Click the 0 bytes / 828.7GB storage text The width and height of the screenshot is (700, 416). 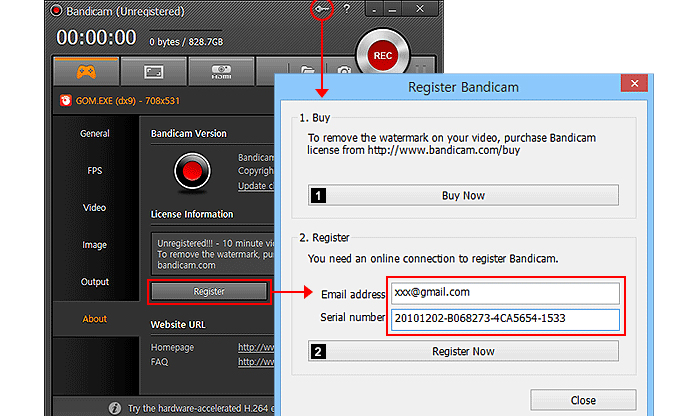[186, 42]
